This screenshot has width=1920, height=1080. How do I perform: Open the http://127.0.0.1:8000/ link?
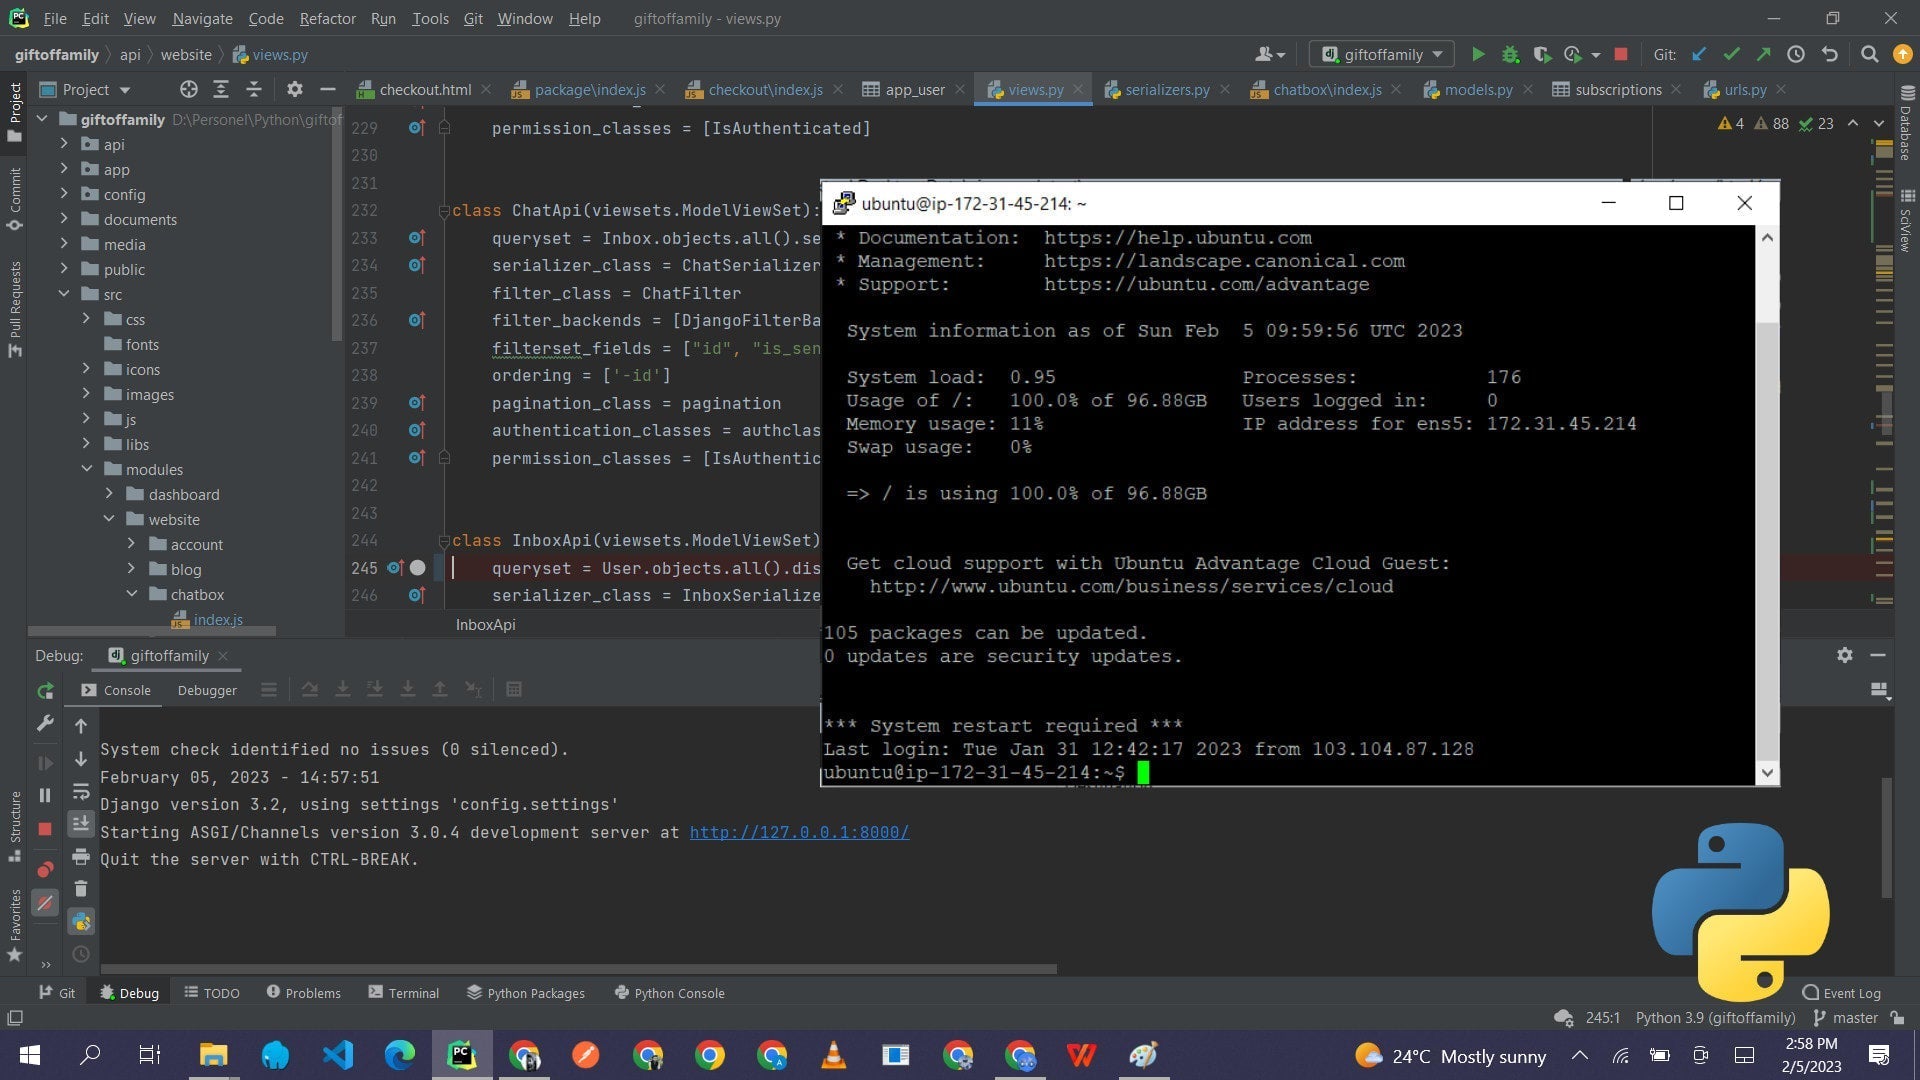click(799, 832)
